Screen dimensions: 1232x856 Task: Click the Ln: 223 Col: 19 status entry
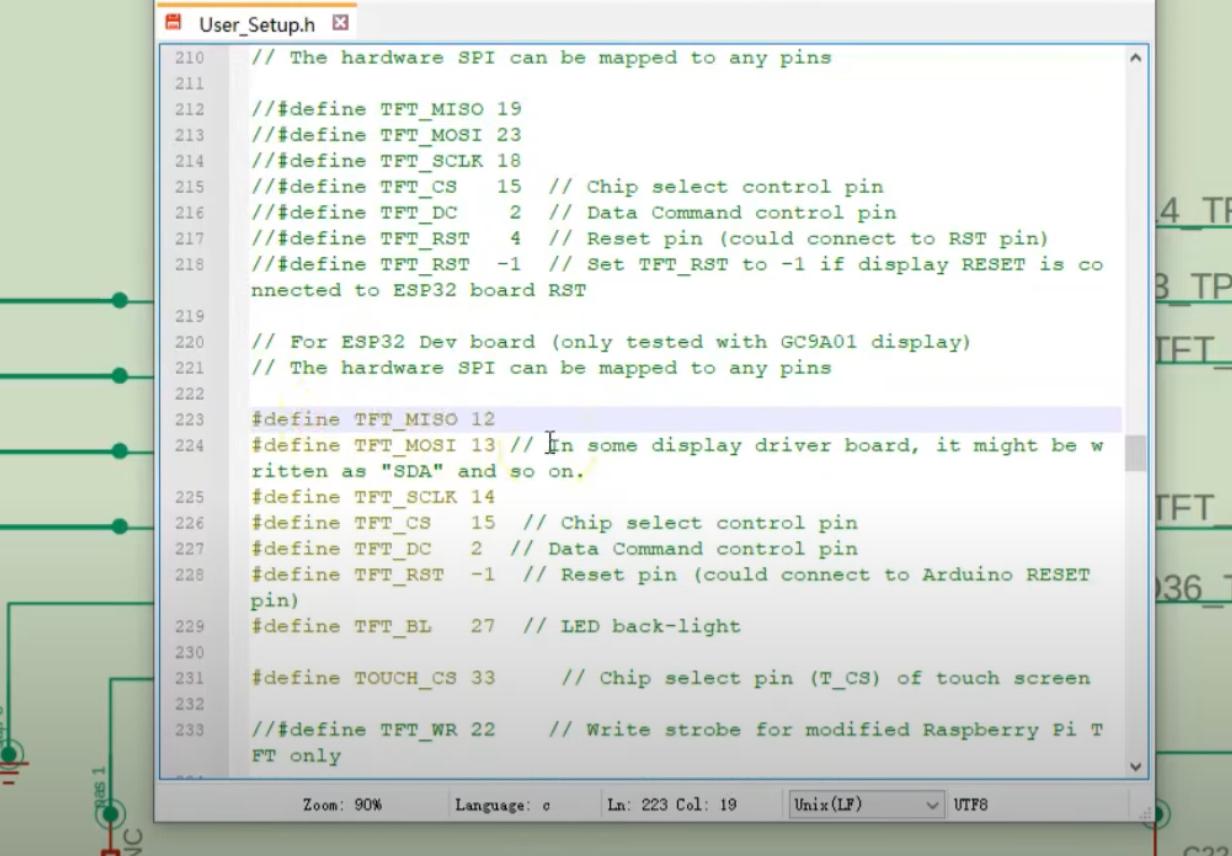point(672,804)
